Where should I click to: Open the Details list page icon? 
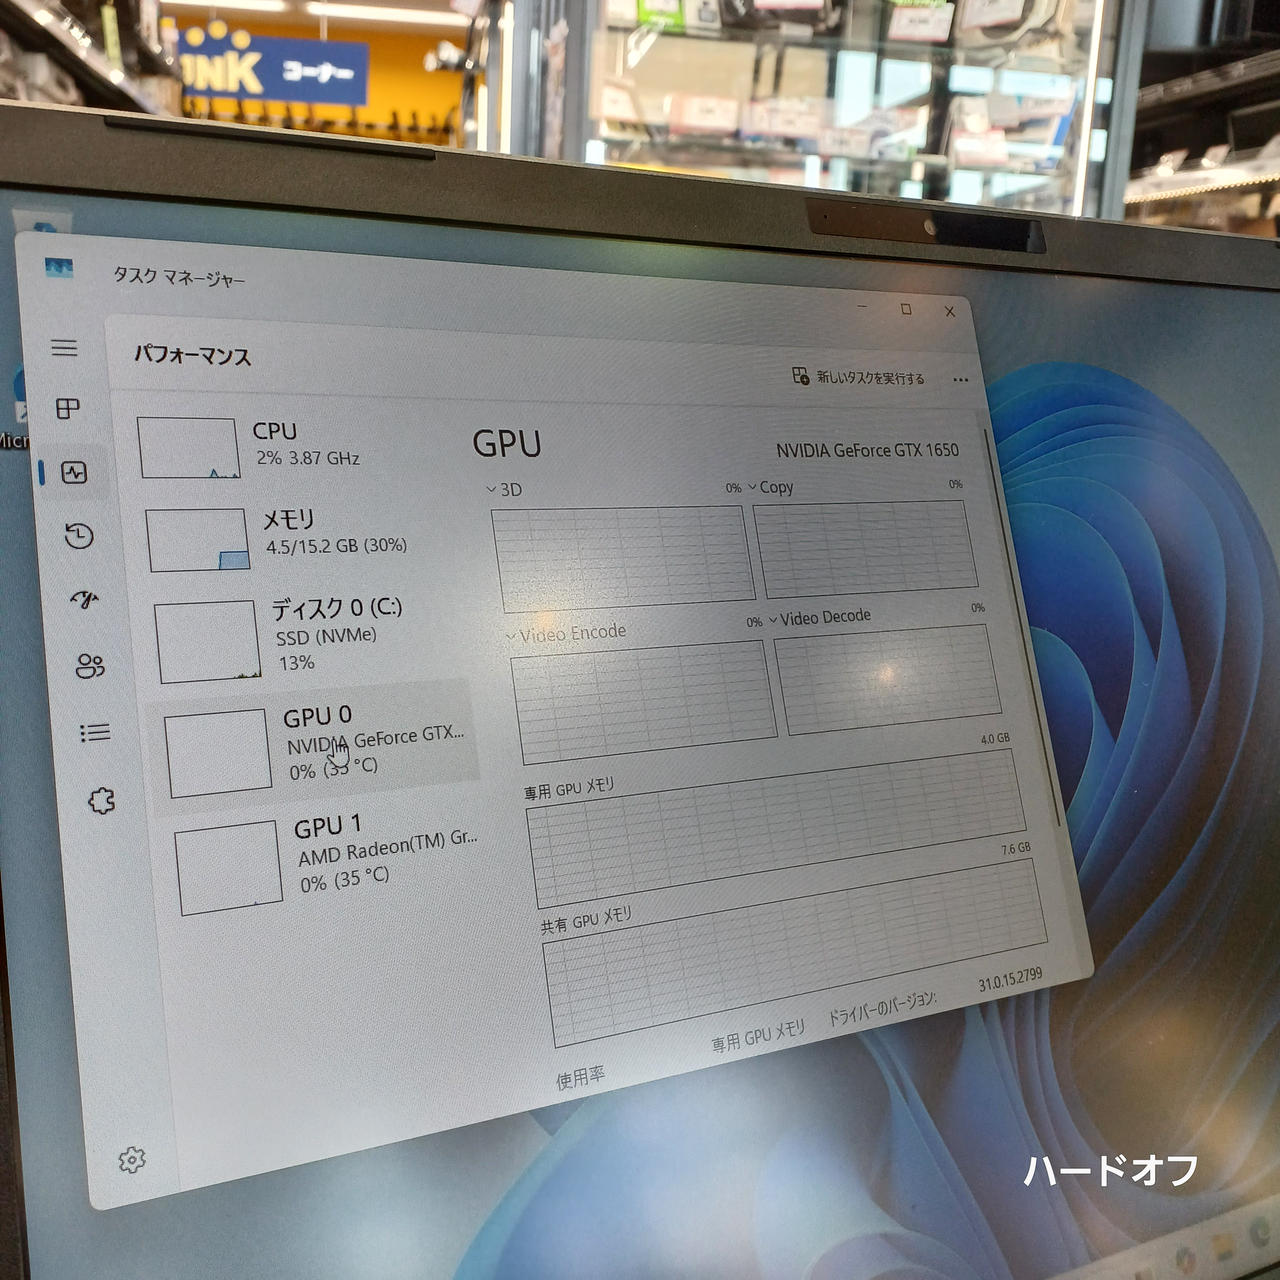(x=95, y=733)
